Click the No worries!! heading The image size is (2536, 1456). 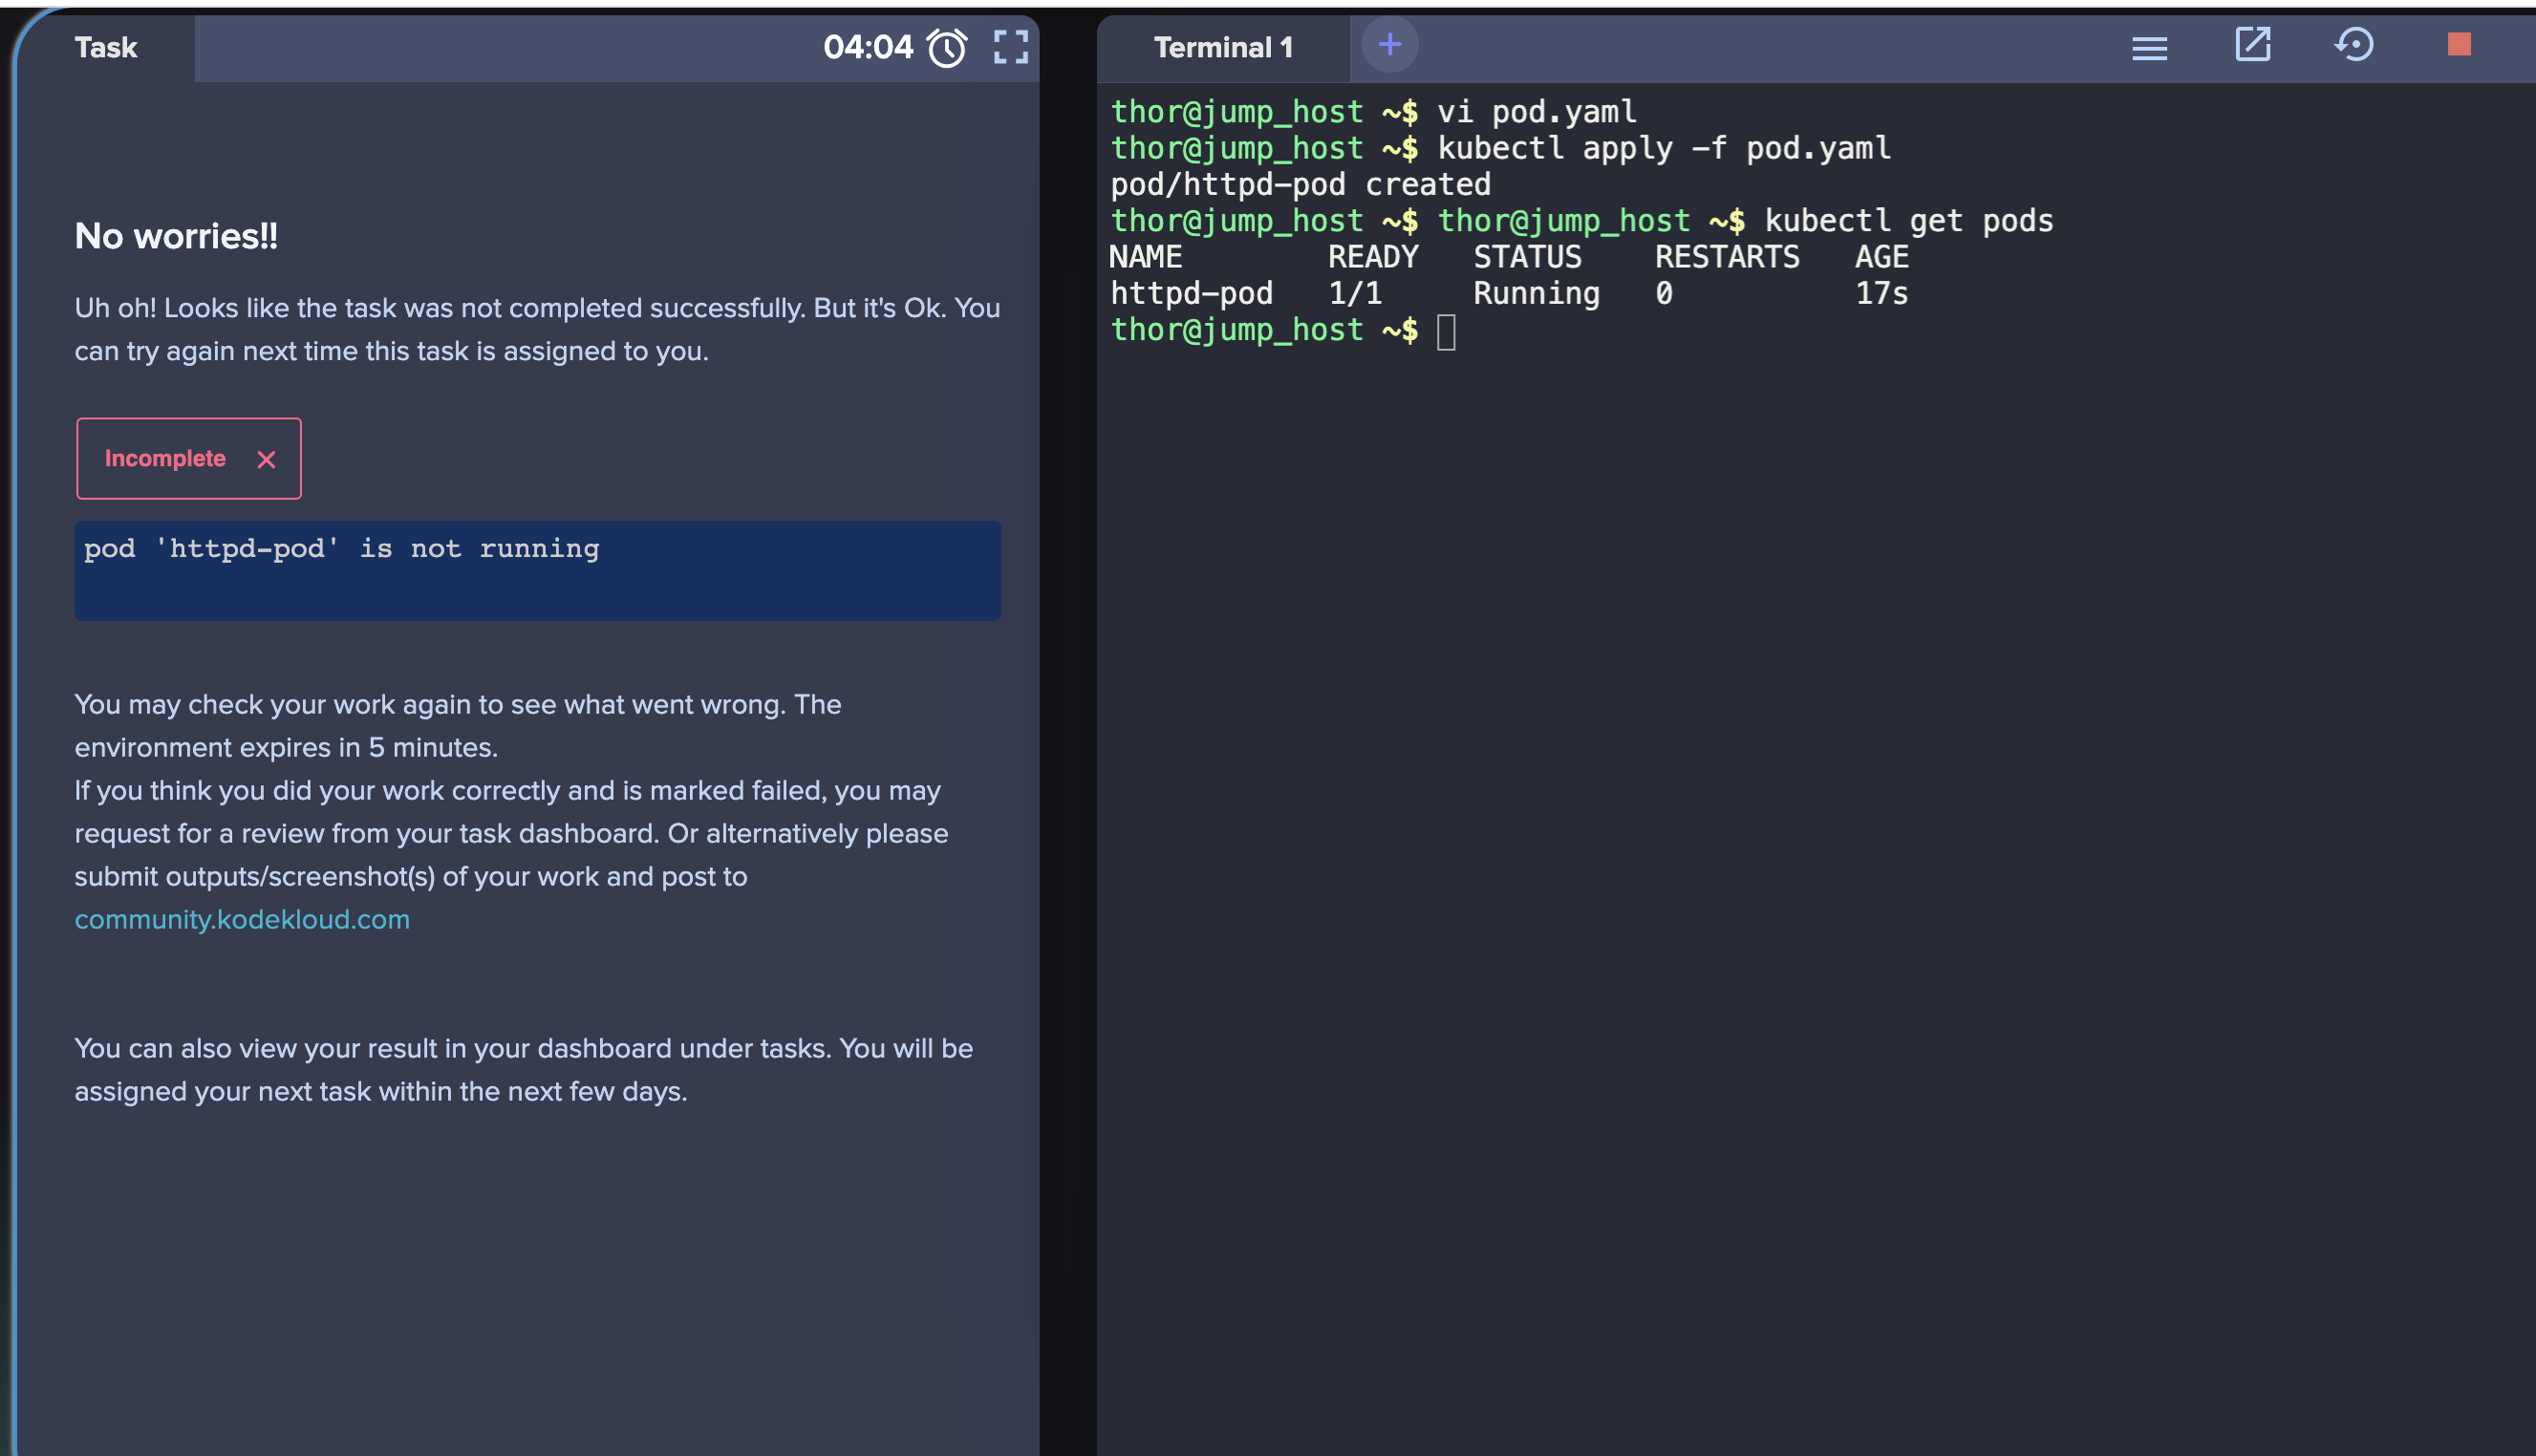coord(176,236)
